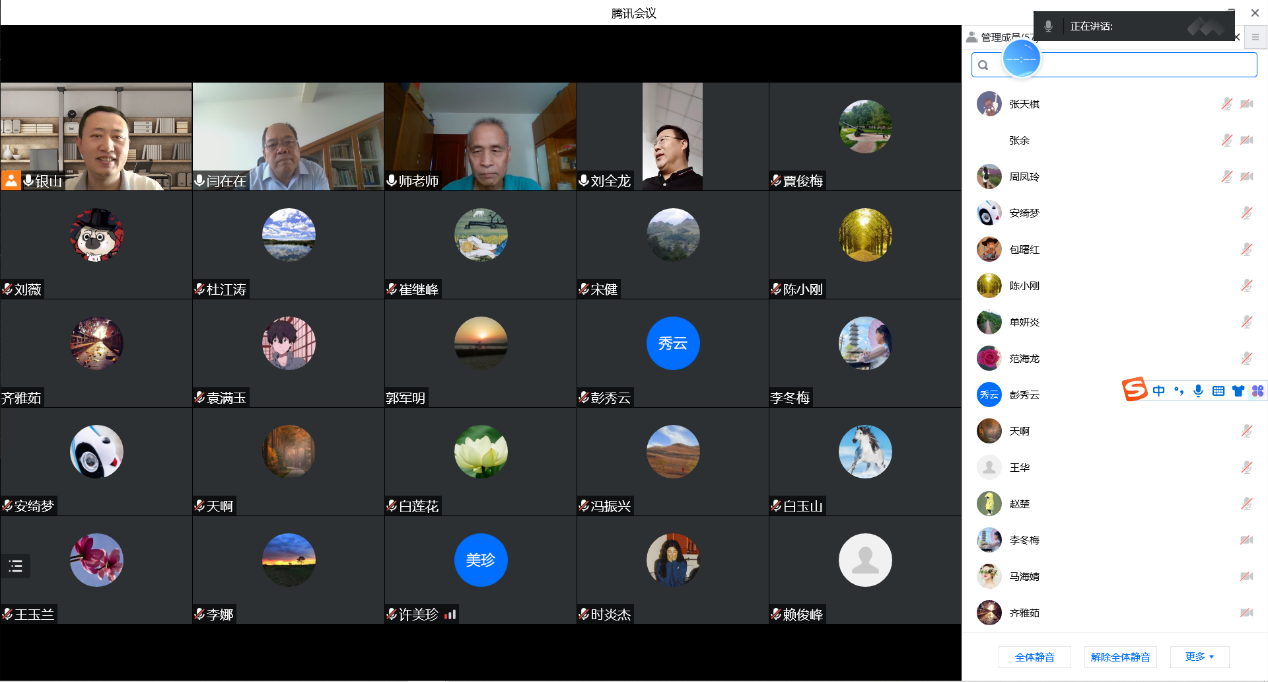Click the Sogou input method logo
Screen dimensions: 1268x682
[1134, 390]
